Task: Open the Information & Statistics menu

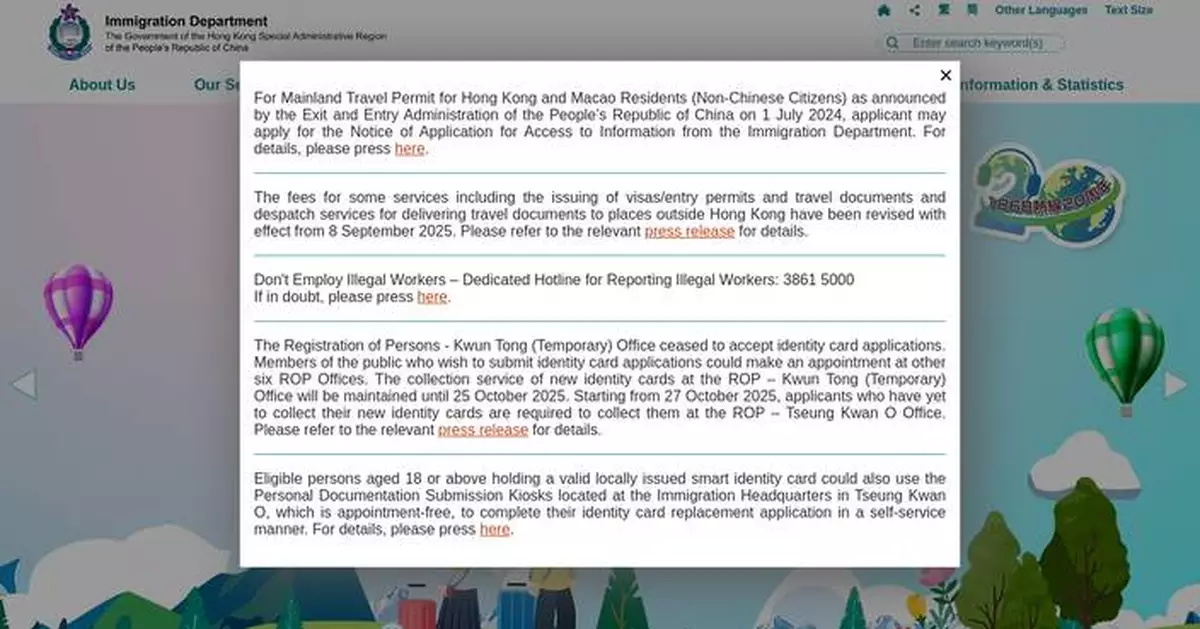Action: tap(1040, 85)
